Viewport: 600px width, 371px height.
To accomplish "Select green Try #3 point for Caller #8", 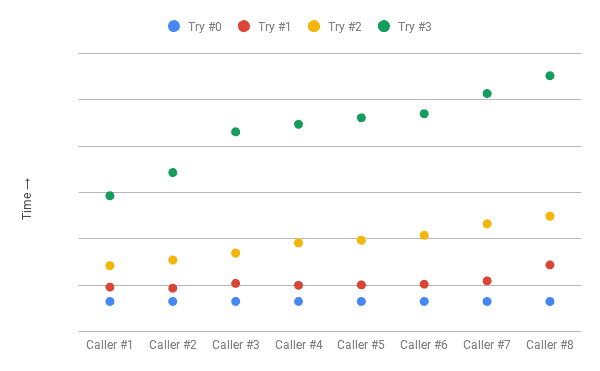I will [x=549, y=76].
